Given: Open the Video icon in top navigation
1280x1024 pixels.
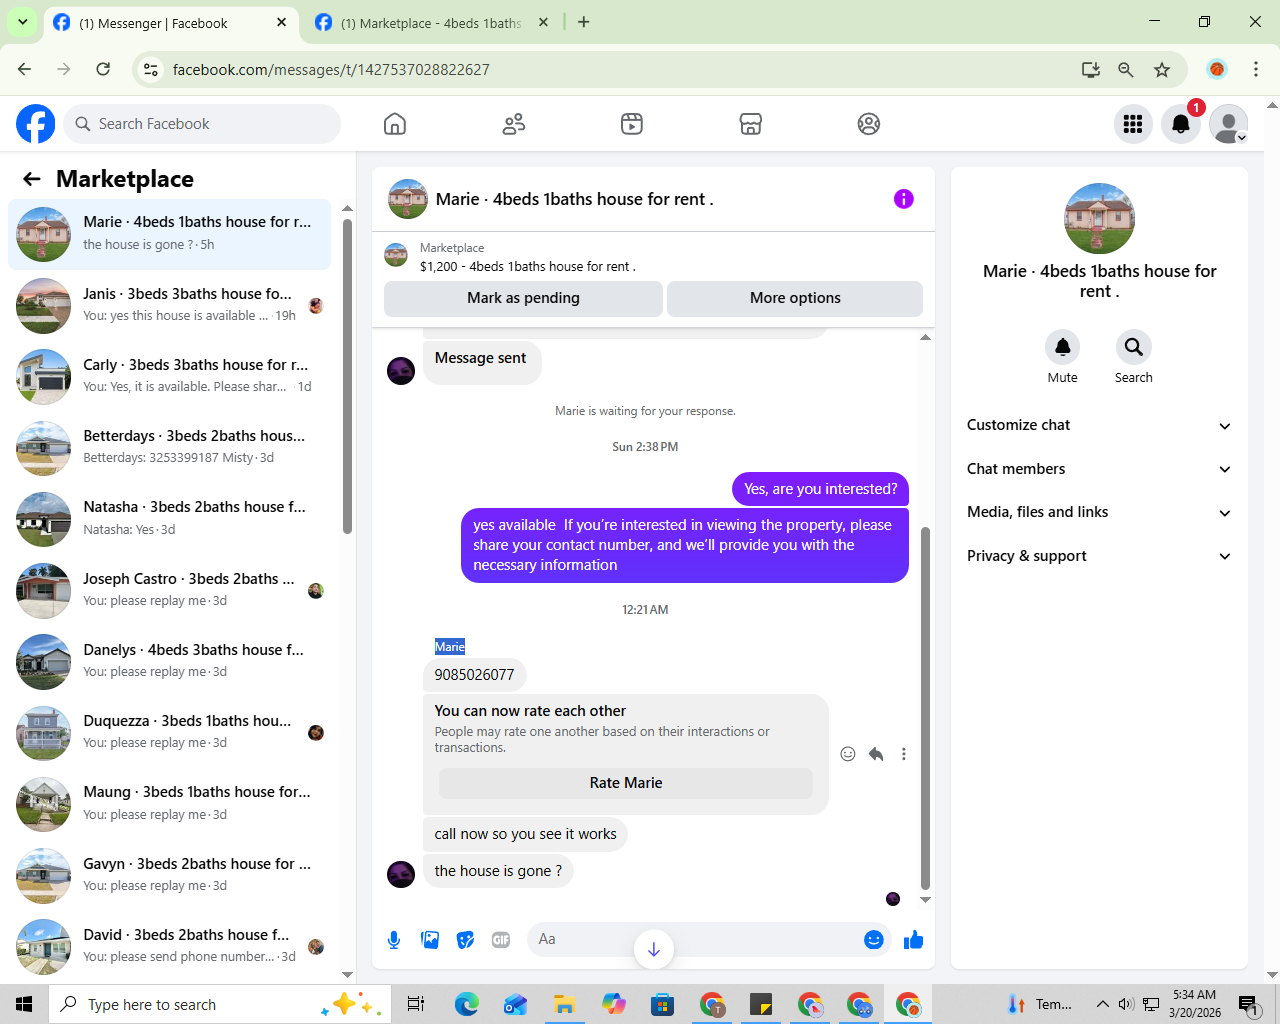Looking at the screenshot, I should [632, 124].
